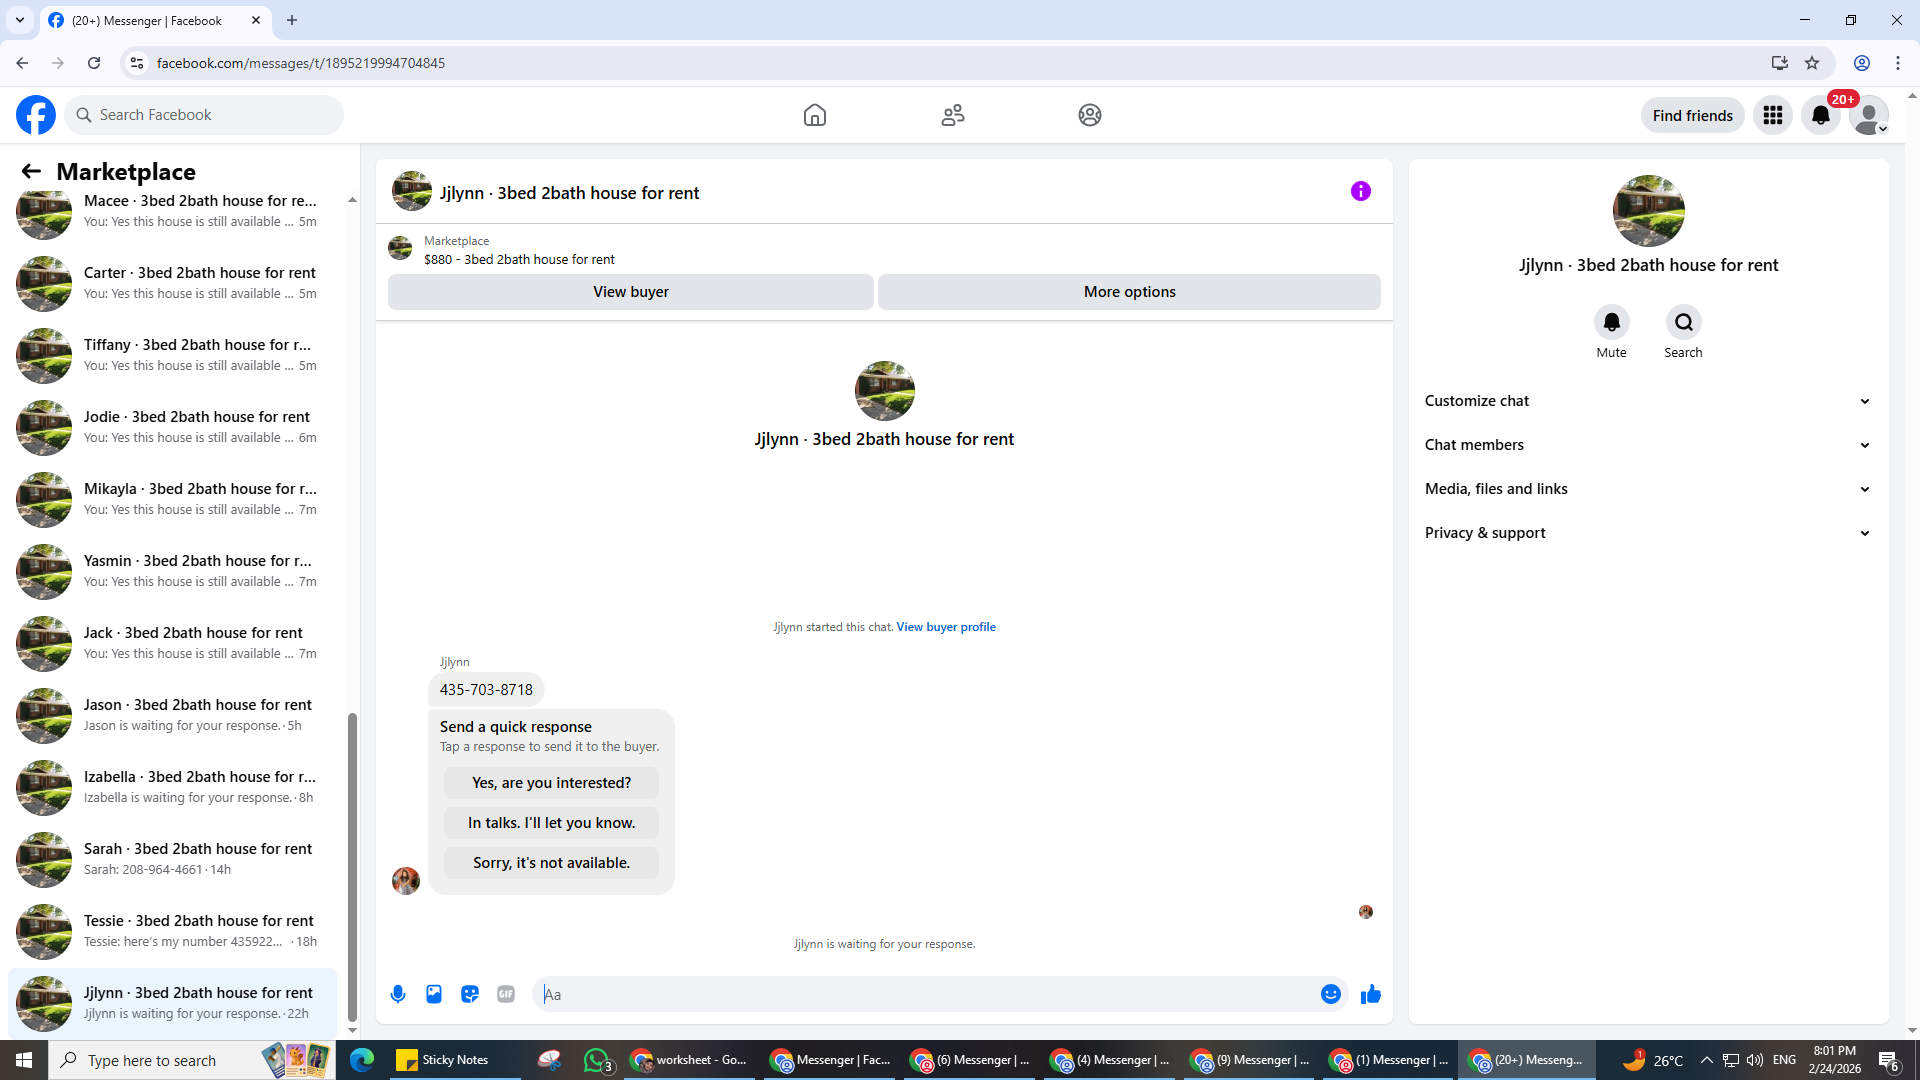1920x1080 pixels.
Task: Open View buyer profile link
Action: [945, 627]
